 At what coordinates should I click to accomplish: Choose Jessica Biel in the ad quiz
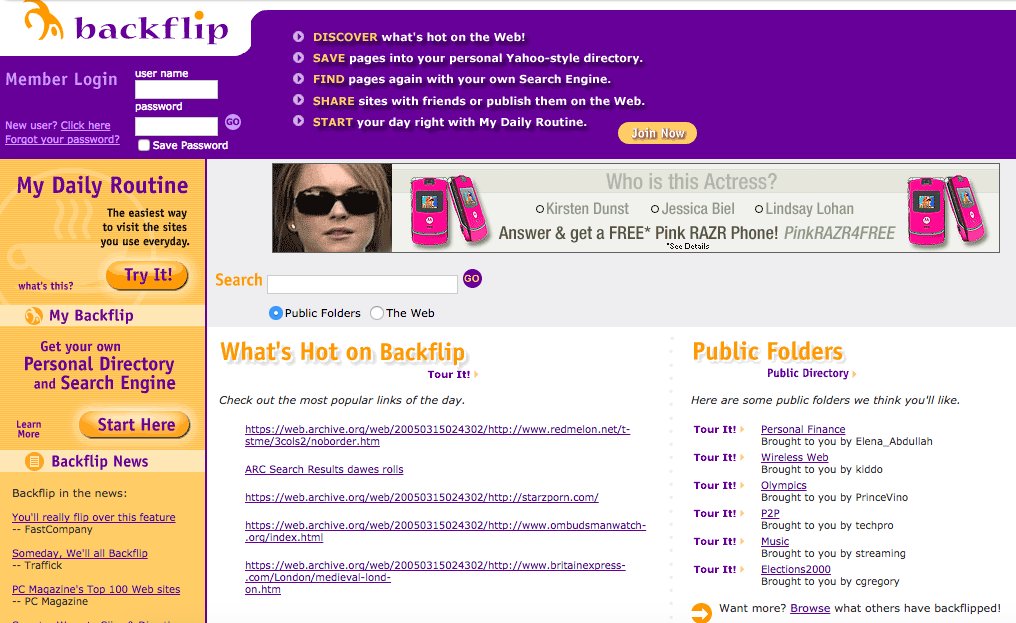coord(655,209)
